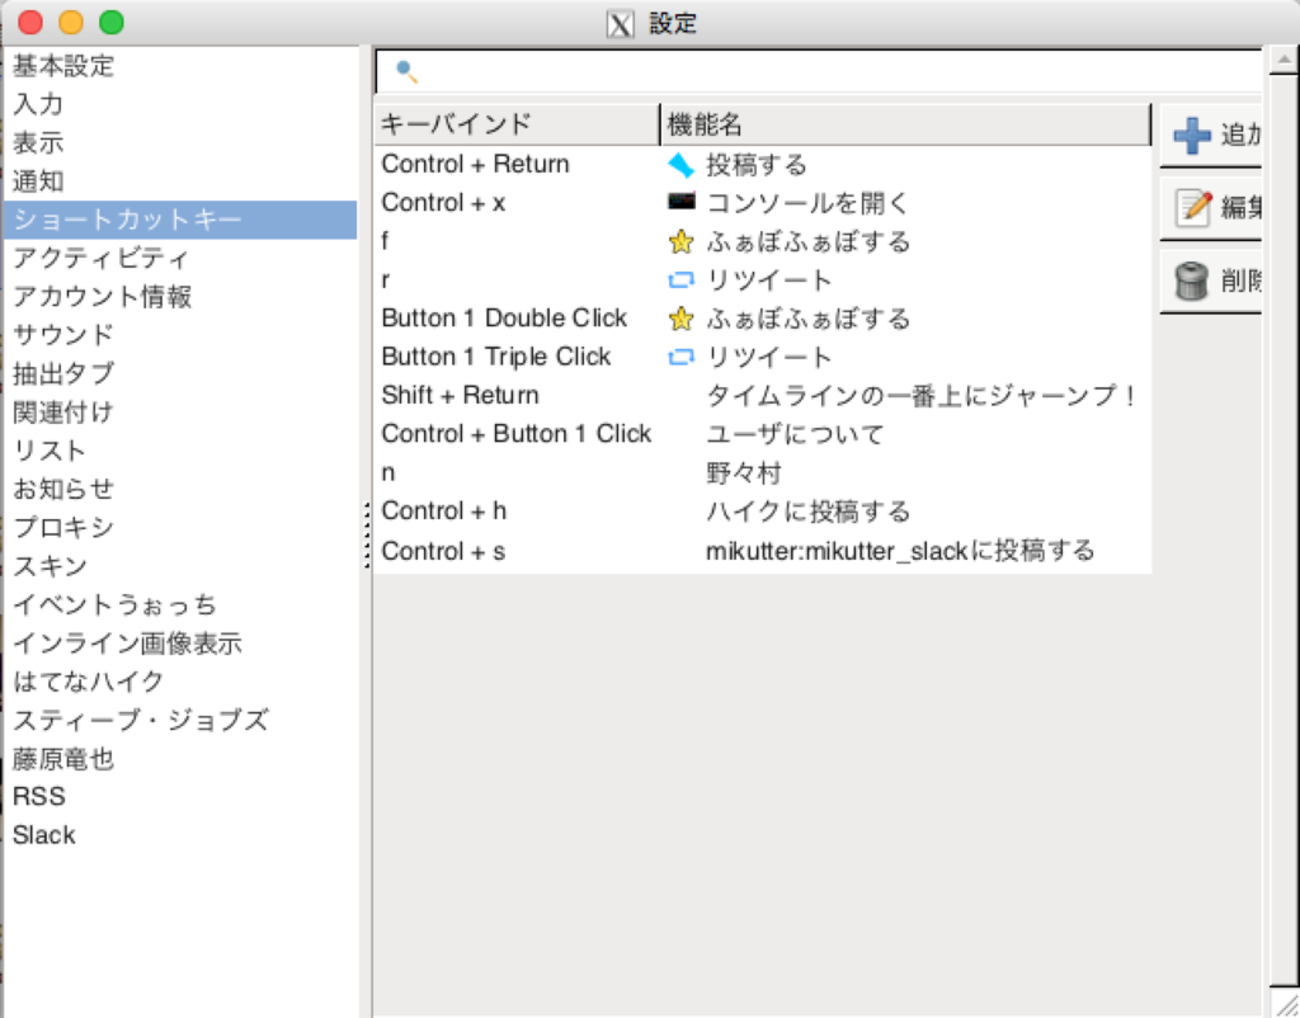Click the retweet icon in the 'r' keybind row

coord(681,280)
